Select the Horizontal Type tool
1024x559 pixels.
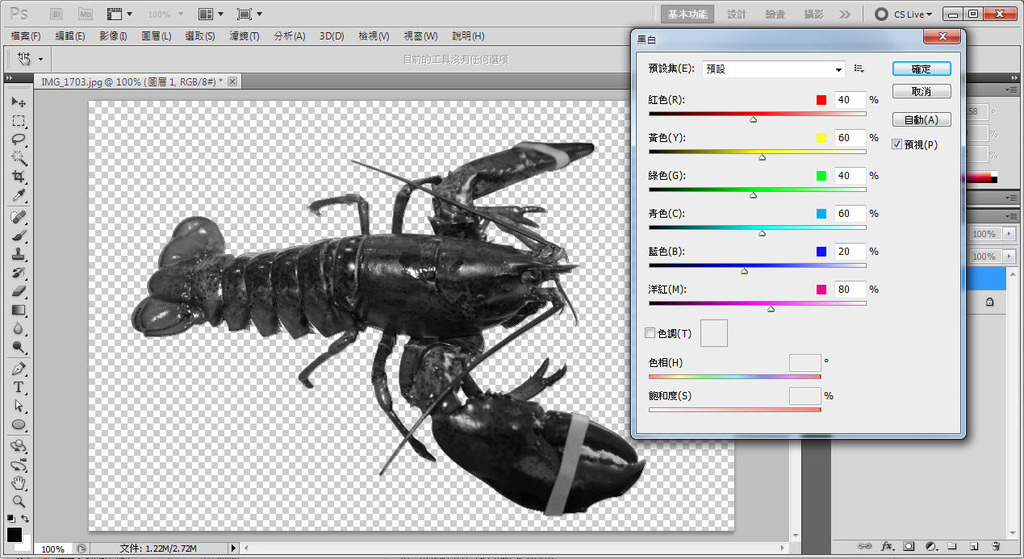[x=18, y=387]
